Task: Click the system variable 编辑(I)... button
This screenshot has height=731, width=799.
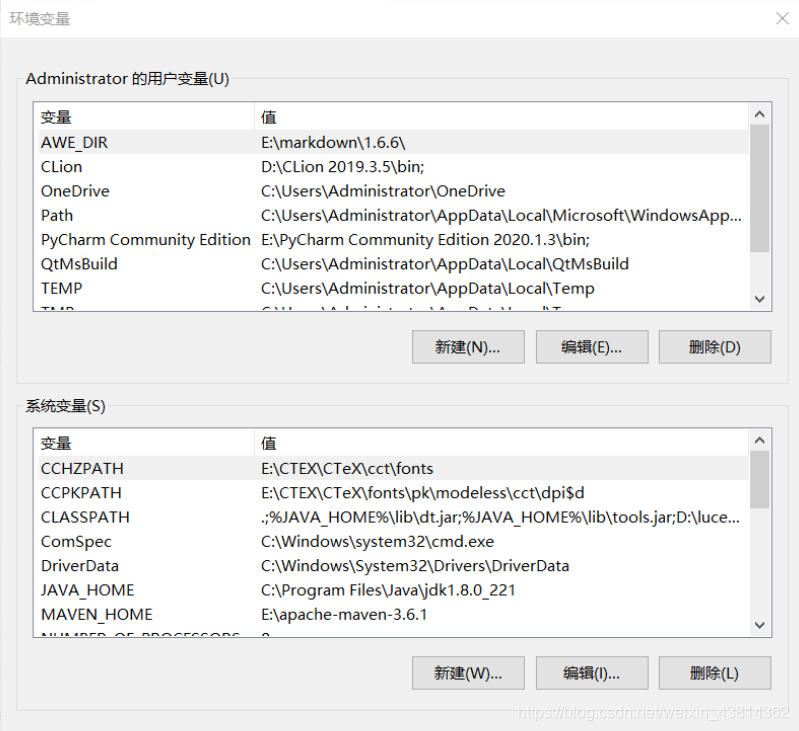Action: click(592, 673)
